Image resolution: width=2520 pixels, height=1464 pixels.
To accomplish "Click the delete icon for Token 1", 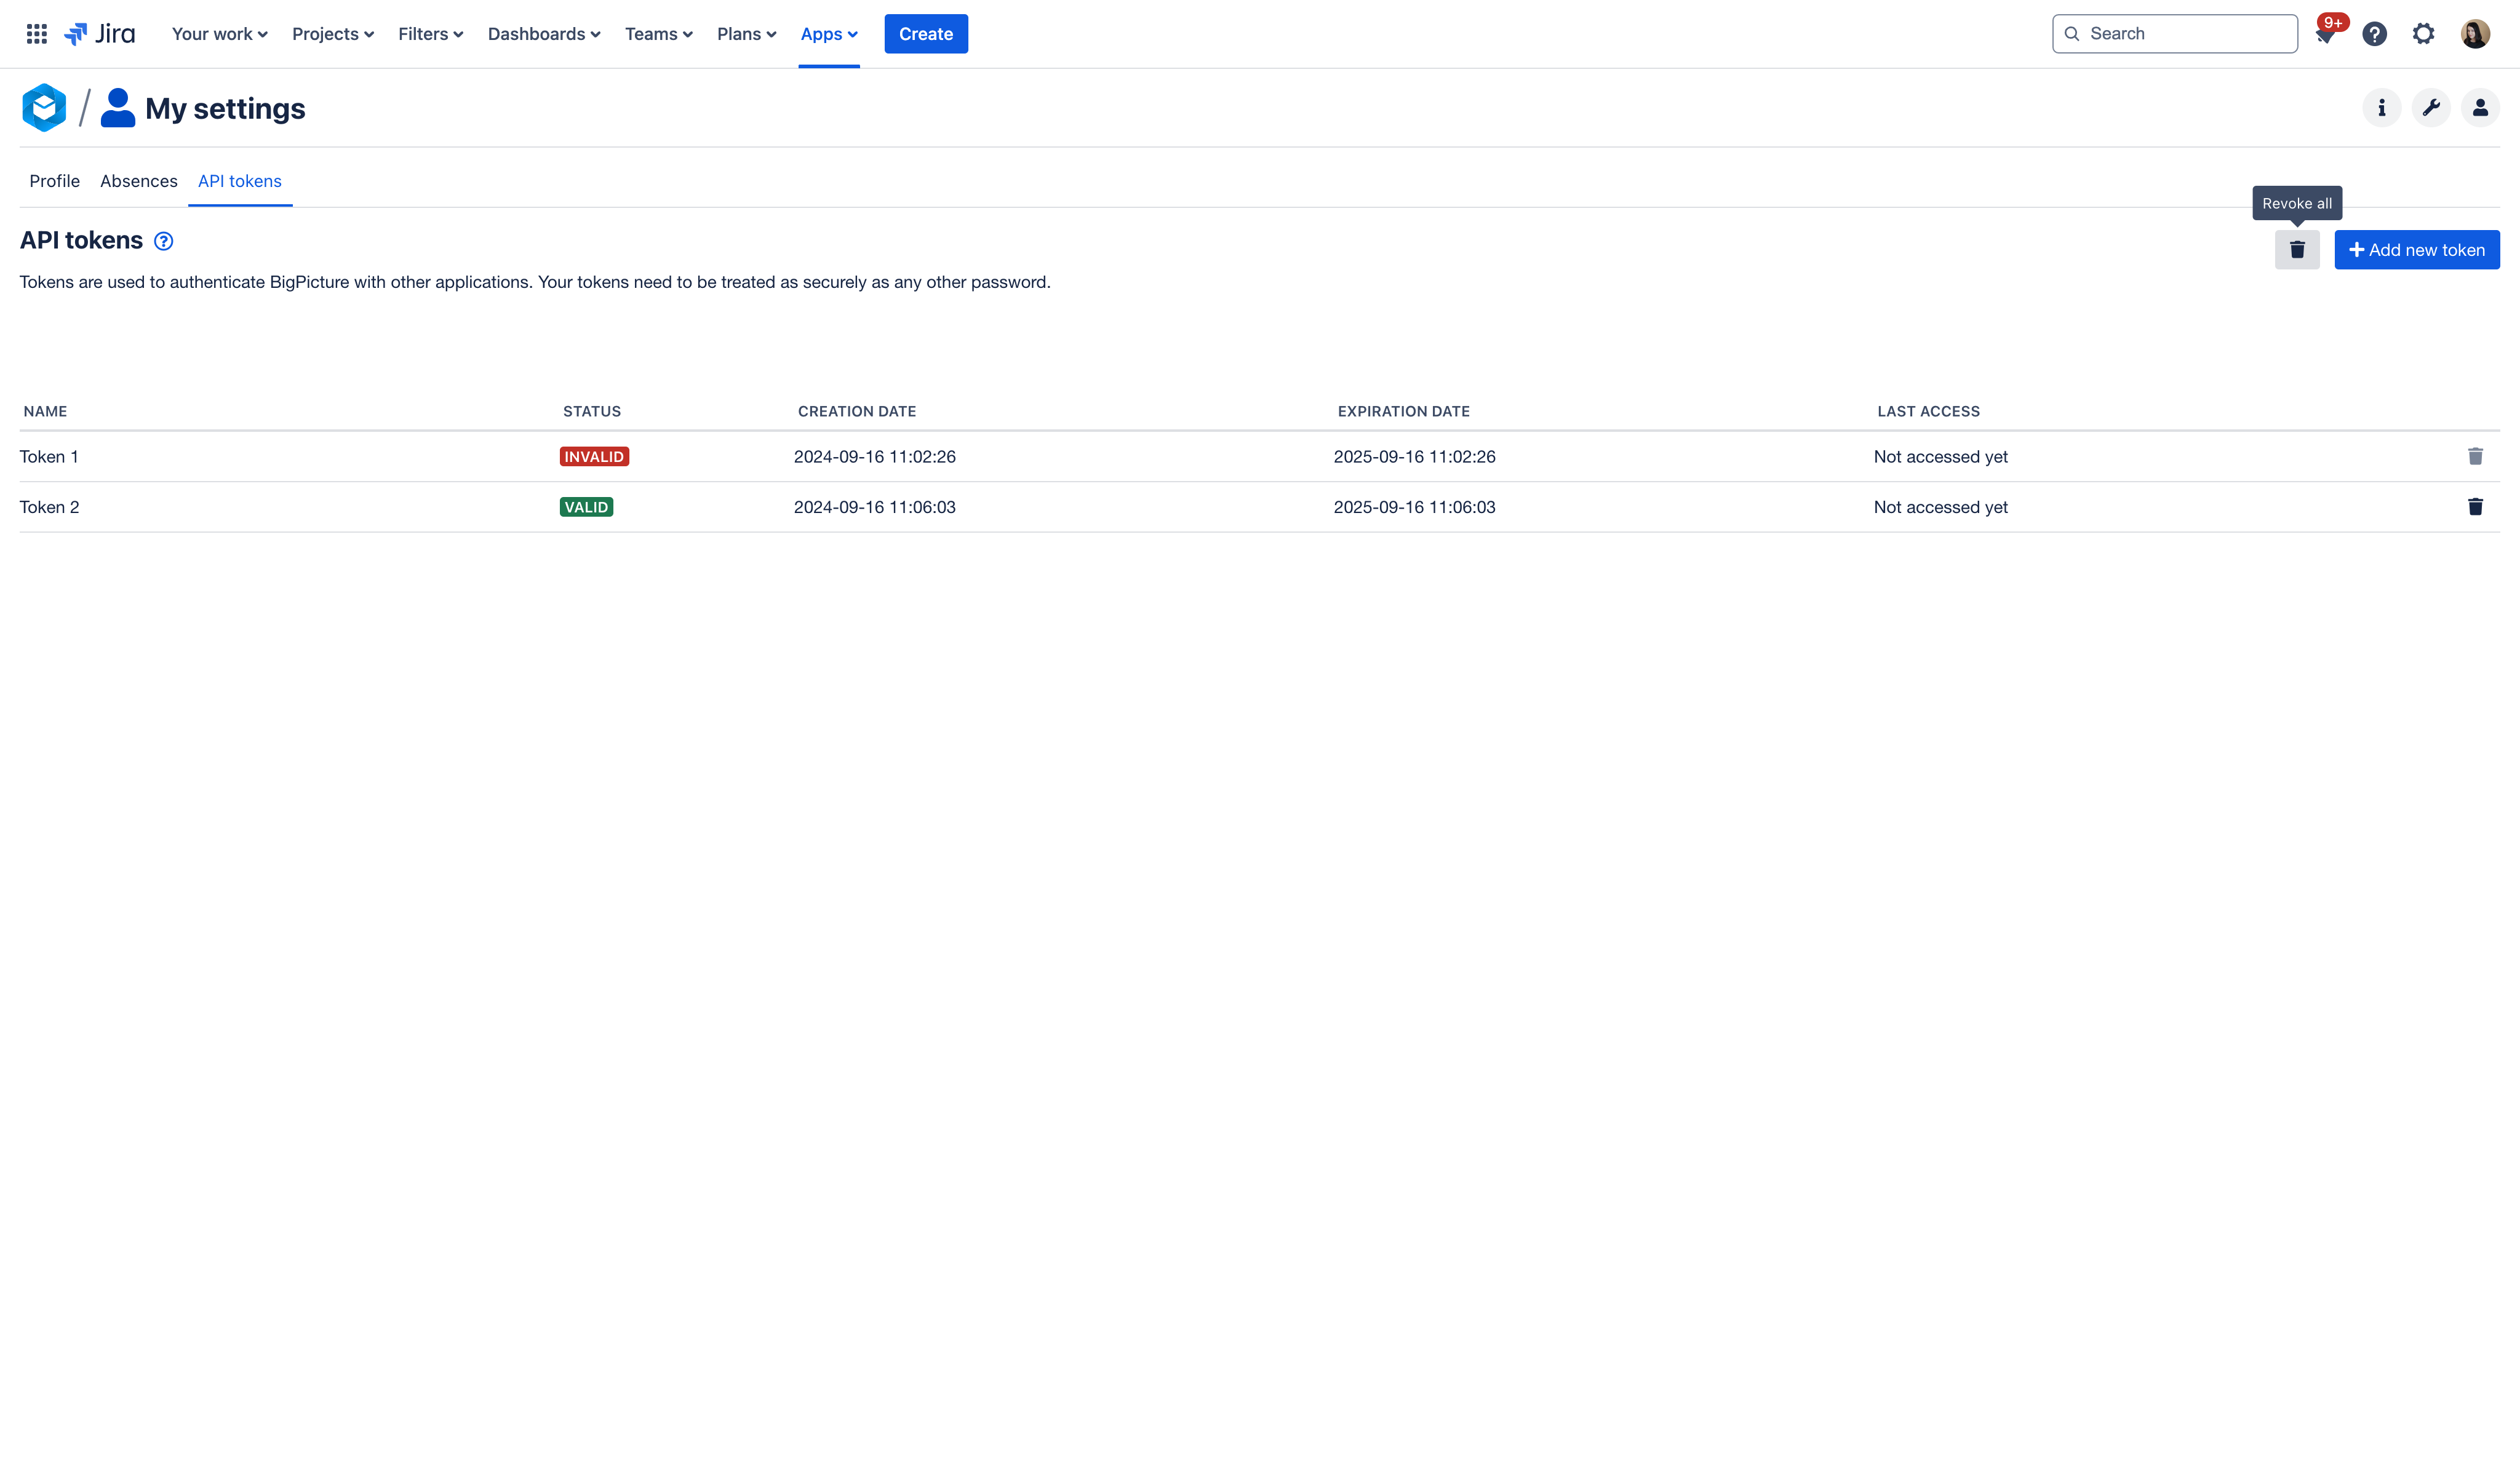I will tap(2476, 456).
